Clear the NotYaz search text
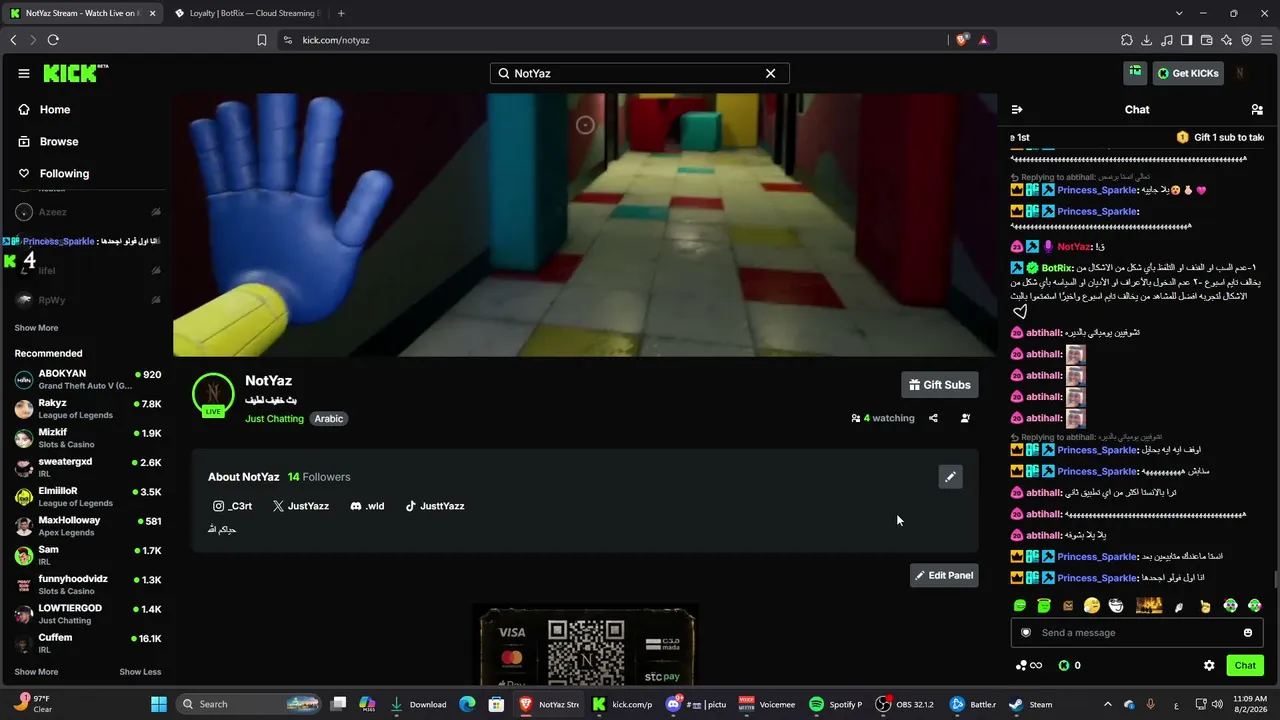 pyautogui.click(x=770, y=73)
